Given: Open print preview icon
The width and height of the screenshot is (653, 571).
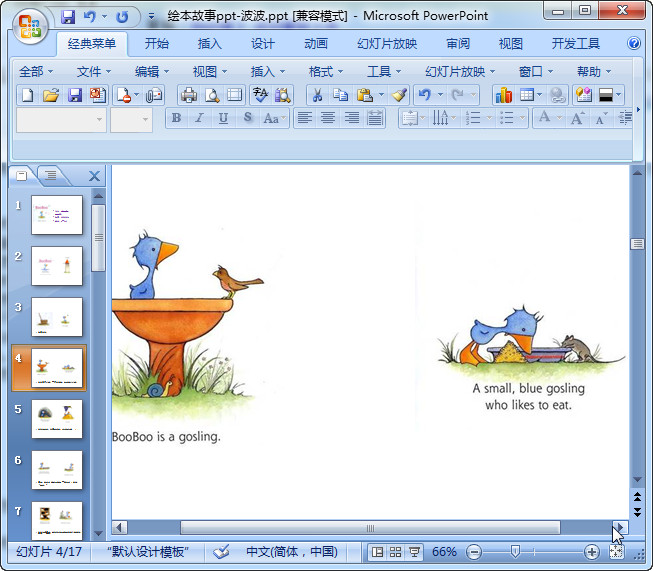Looking at the screenshot, I should [212, 95].
